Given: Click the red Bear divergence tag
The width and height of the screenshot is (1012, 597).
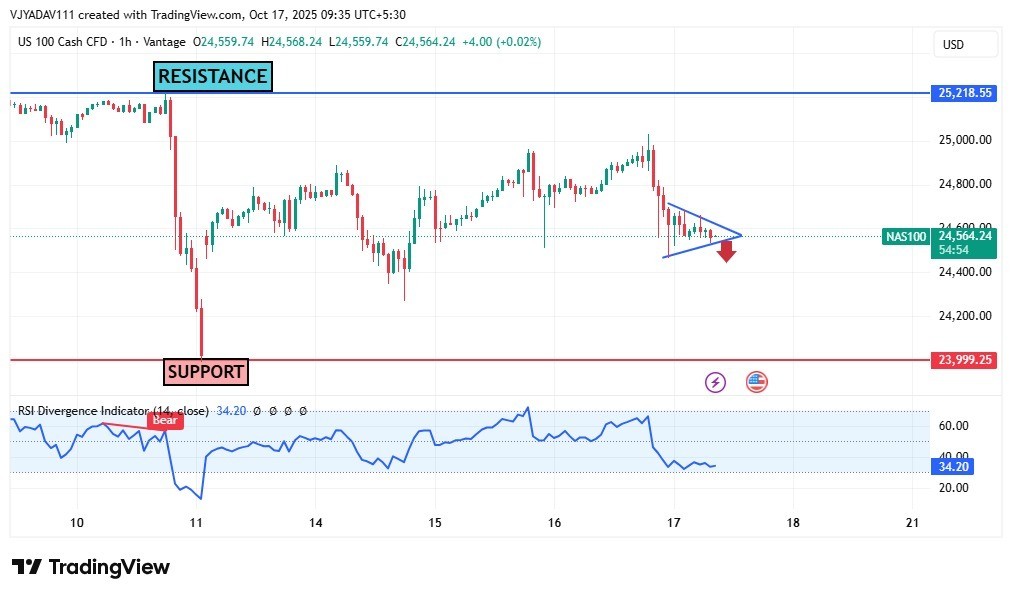Looking at the screenshot, I should (x=164, y=421).
